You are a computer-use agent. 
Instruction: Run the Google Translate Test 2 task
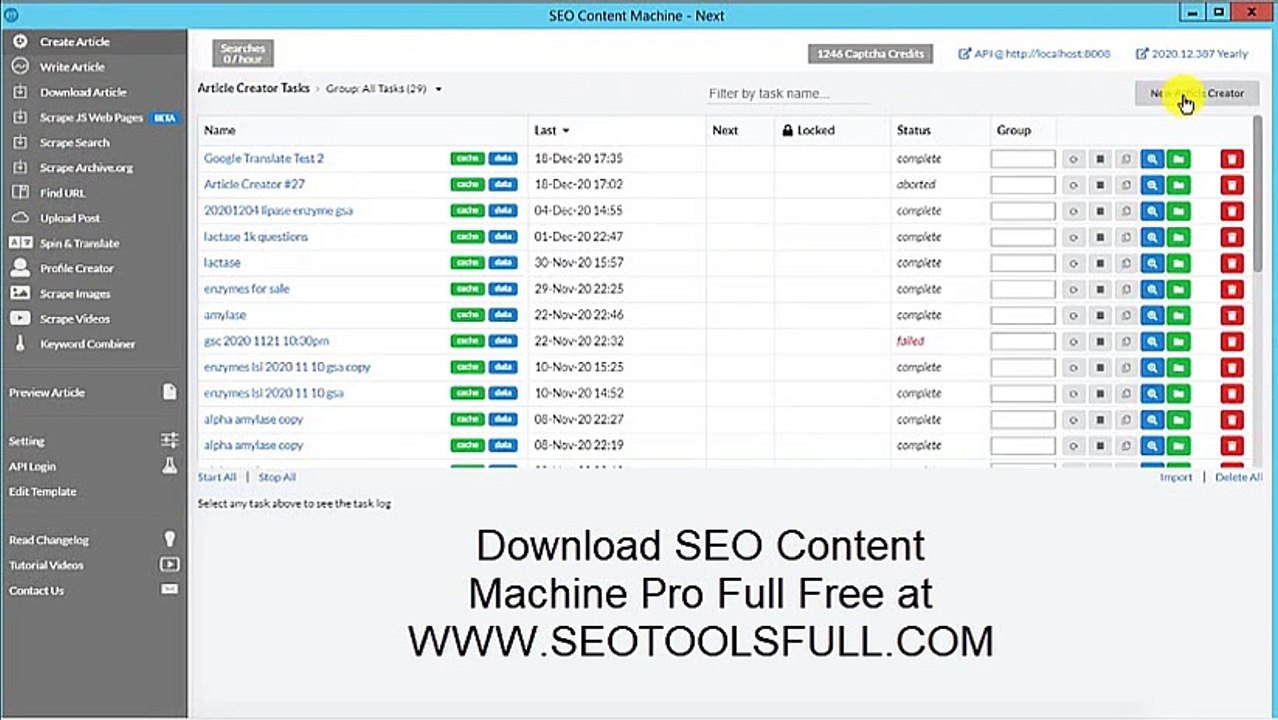tap(1073, 158)
